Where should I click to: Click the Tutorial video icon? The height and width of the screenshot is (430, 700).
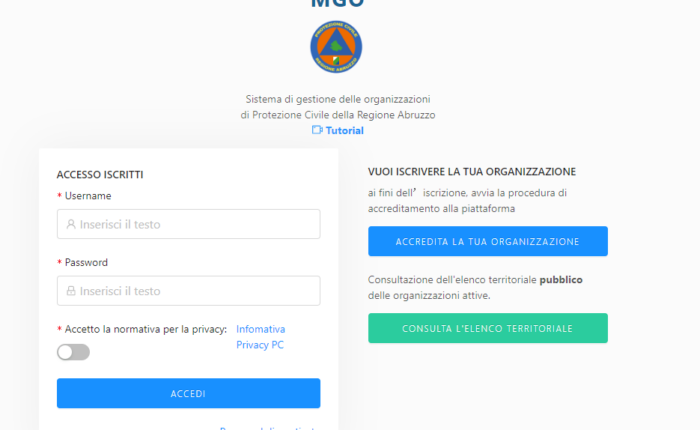pyautogui.click(x=317, y=130)
